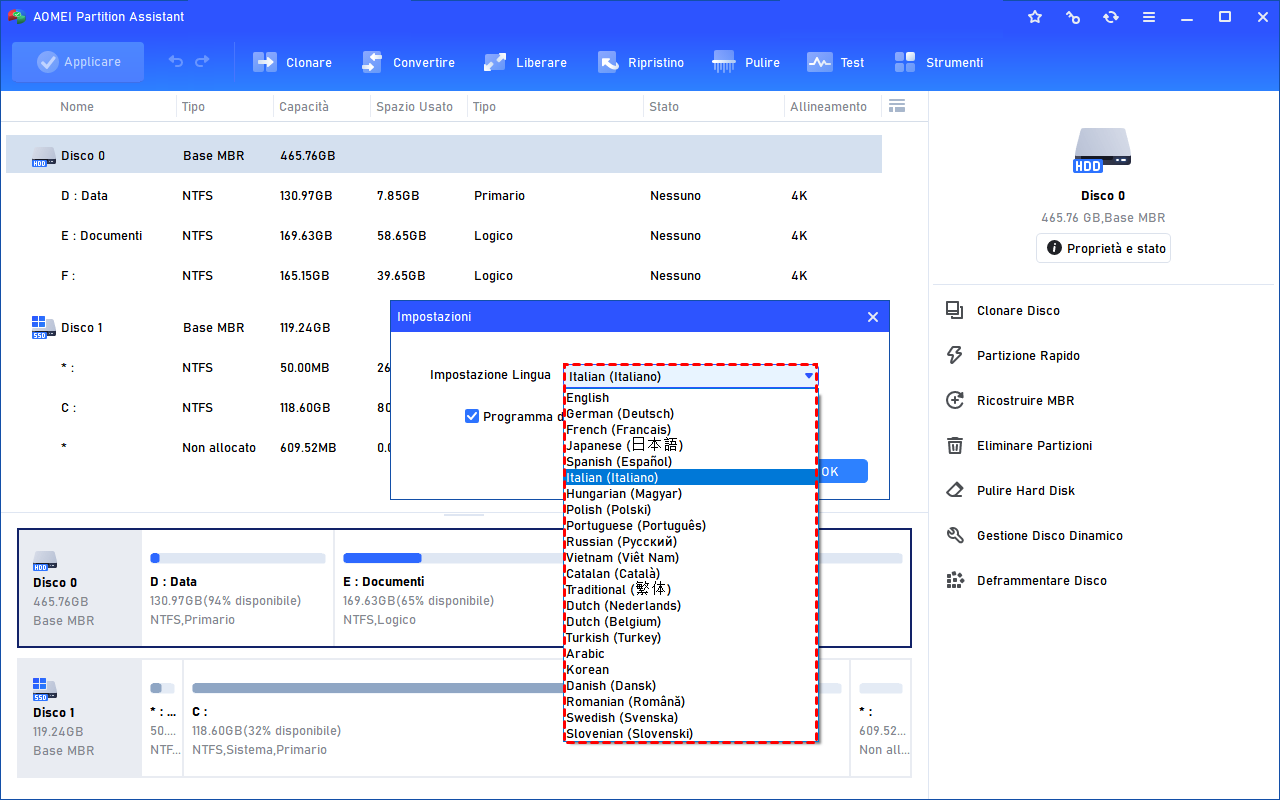Open the Strumenti toolbar menu
The height and width of the screenshot is (800, 1280).
939,62
